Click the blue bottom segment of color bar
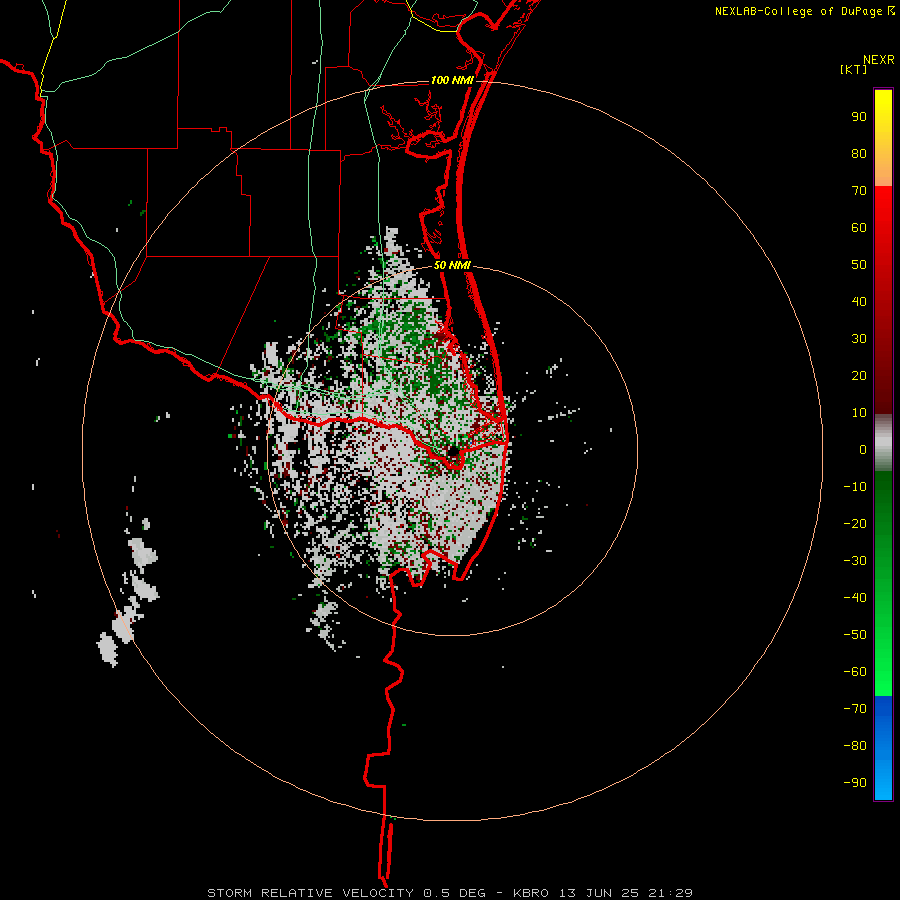Screen dimensions: 900x900 coord(883,748)
